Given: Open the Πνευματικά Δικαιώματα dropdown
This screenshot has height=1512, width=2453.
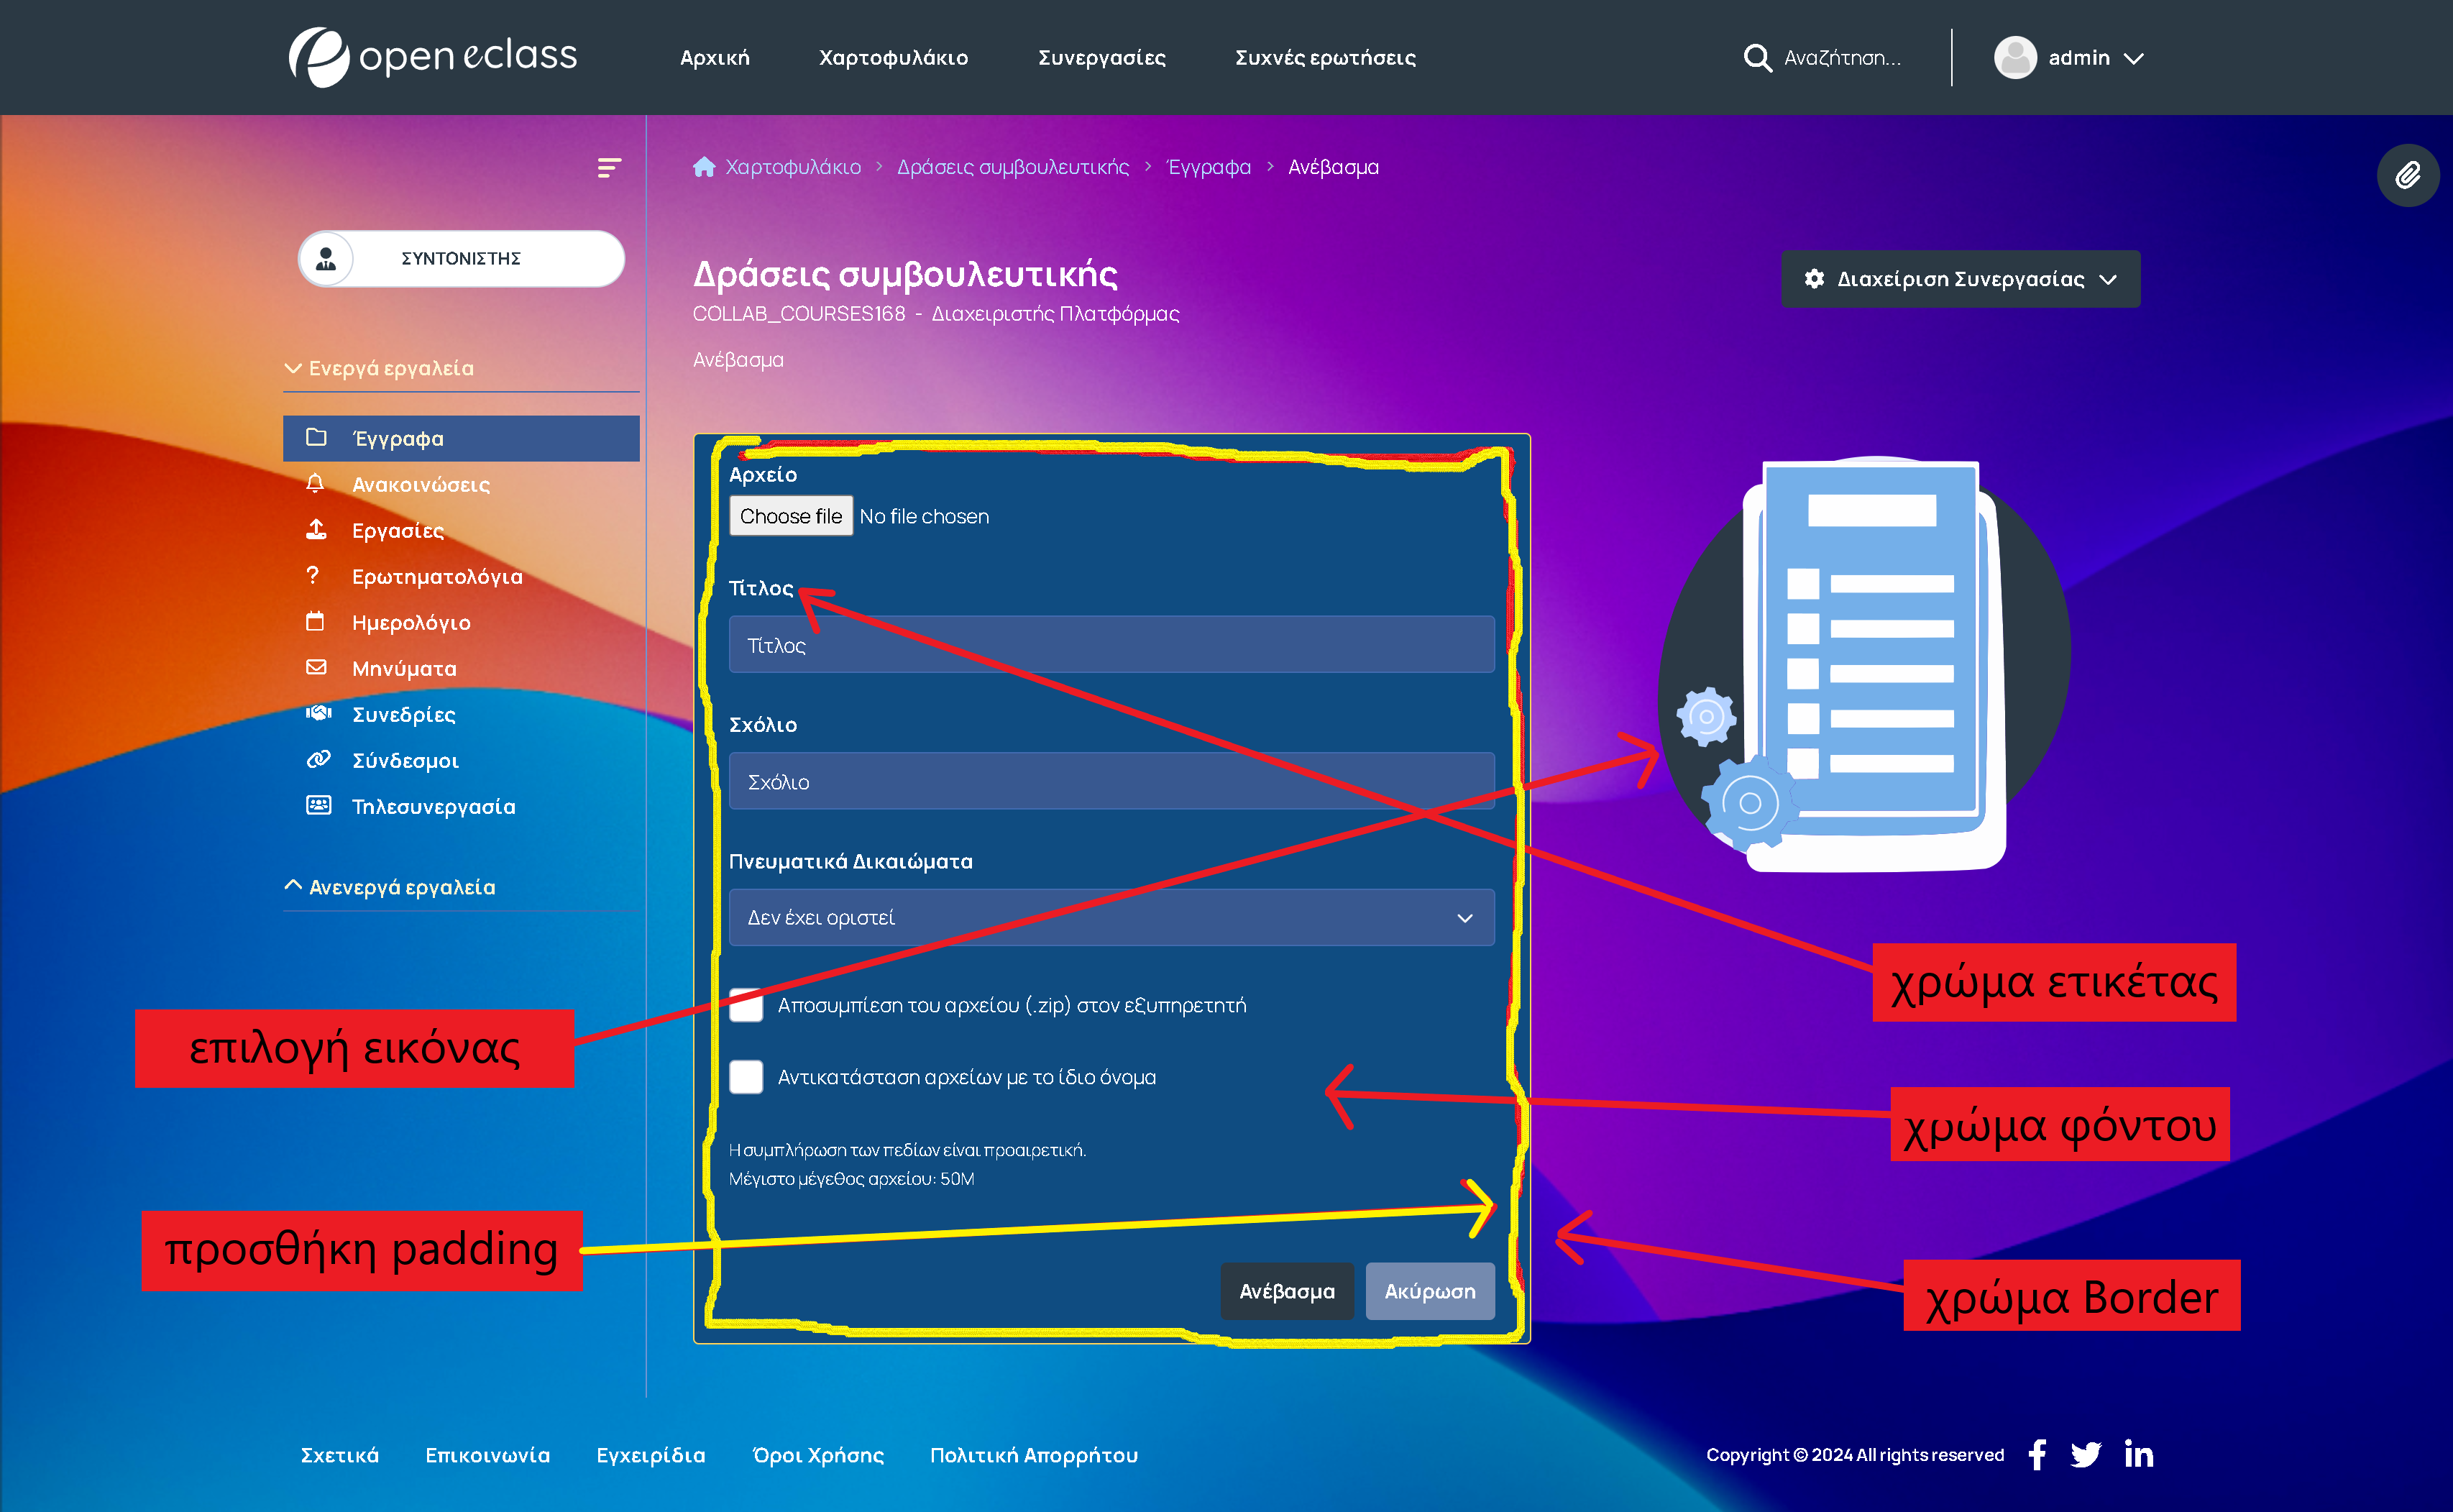Looking at the screenshot, I should 1111,918.
